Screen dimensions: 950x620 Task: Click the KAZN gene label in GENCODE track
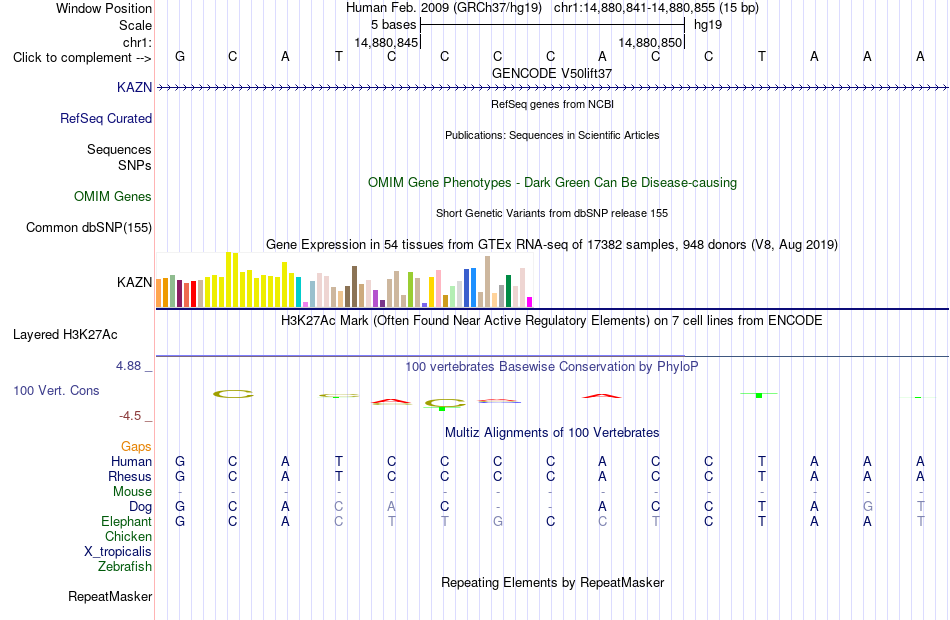coord(135,87)
